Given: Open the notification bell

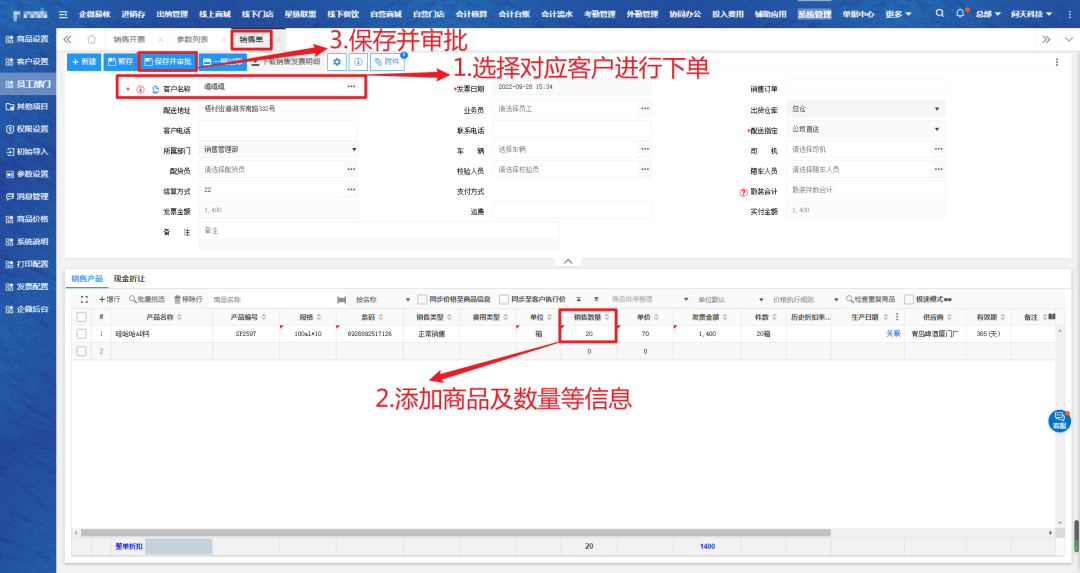Looking at the screenshot, I should coord(961,14).
